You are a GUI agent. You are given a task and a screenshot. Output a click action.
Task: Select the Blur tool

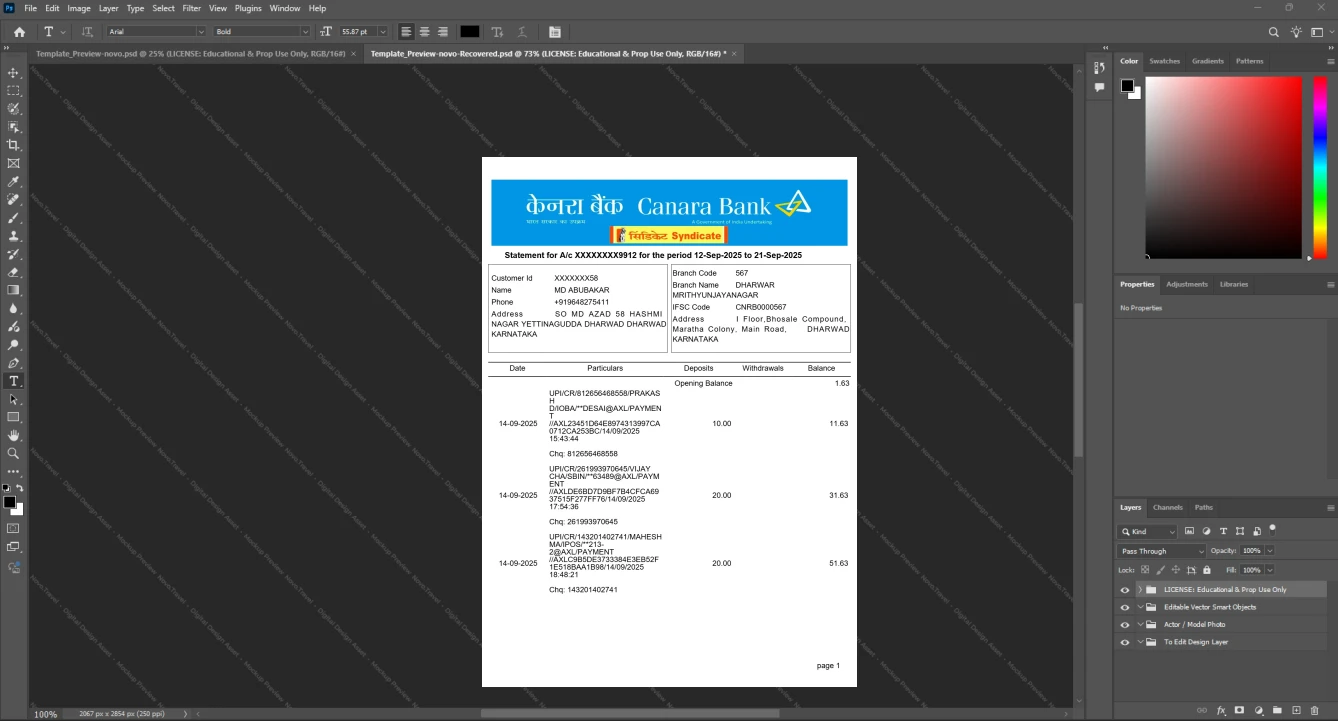(14, 308)
